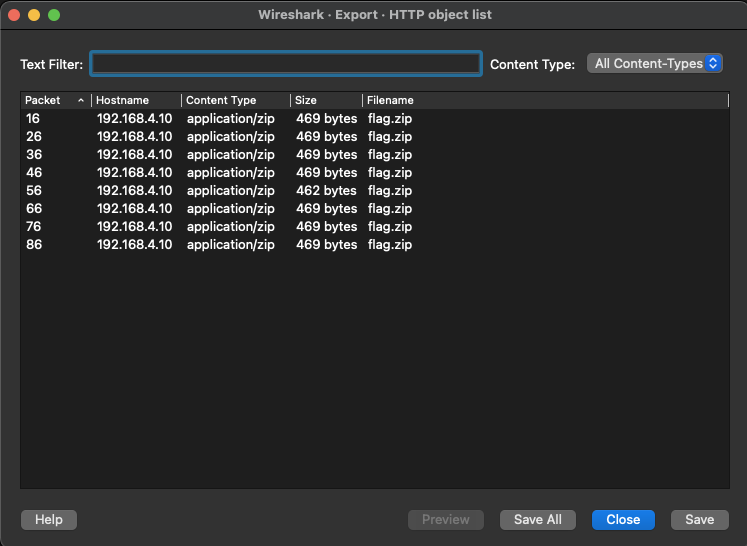Viewport: 747px width, 546px height.
Task: Click hostname 192.168.4.10 in packet 36 row
Action: [x=134, y=155]
